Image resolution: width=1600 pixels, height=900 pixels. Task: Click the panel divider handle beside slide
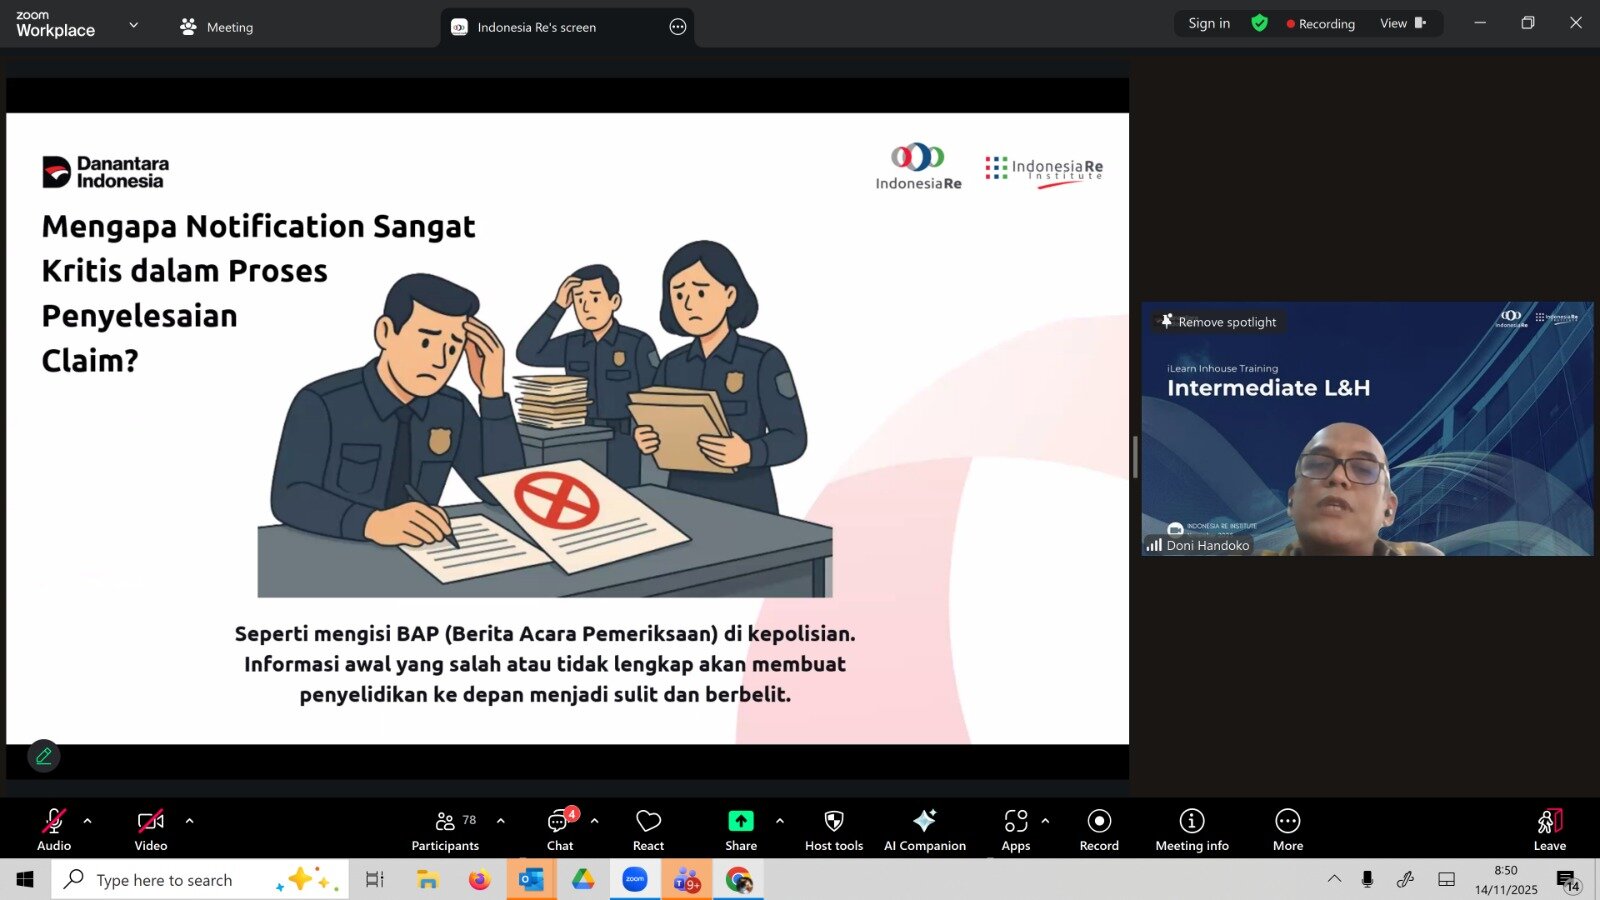tap(1134, 457)
